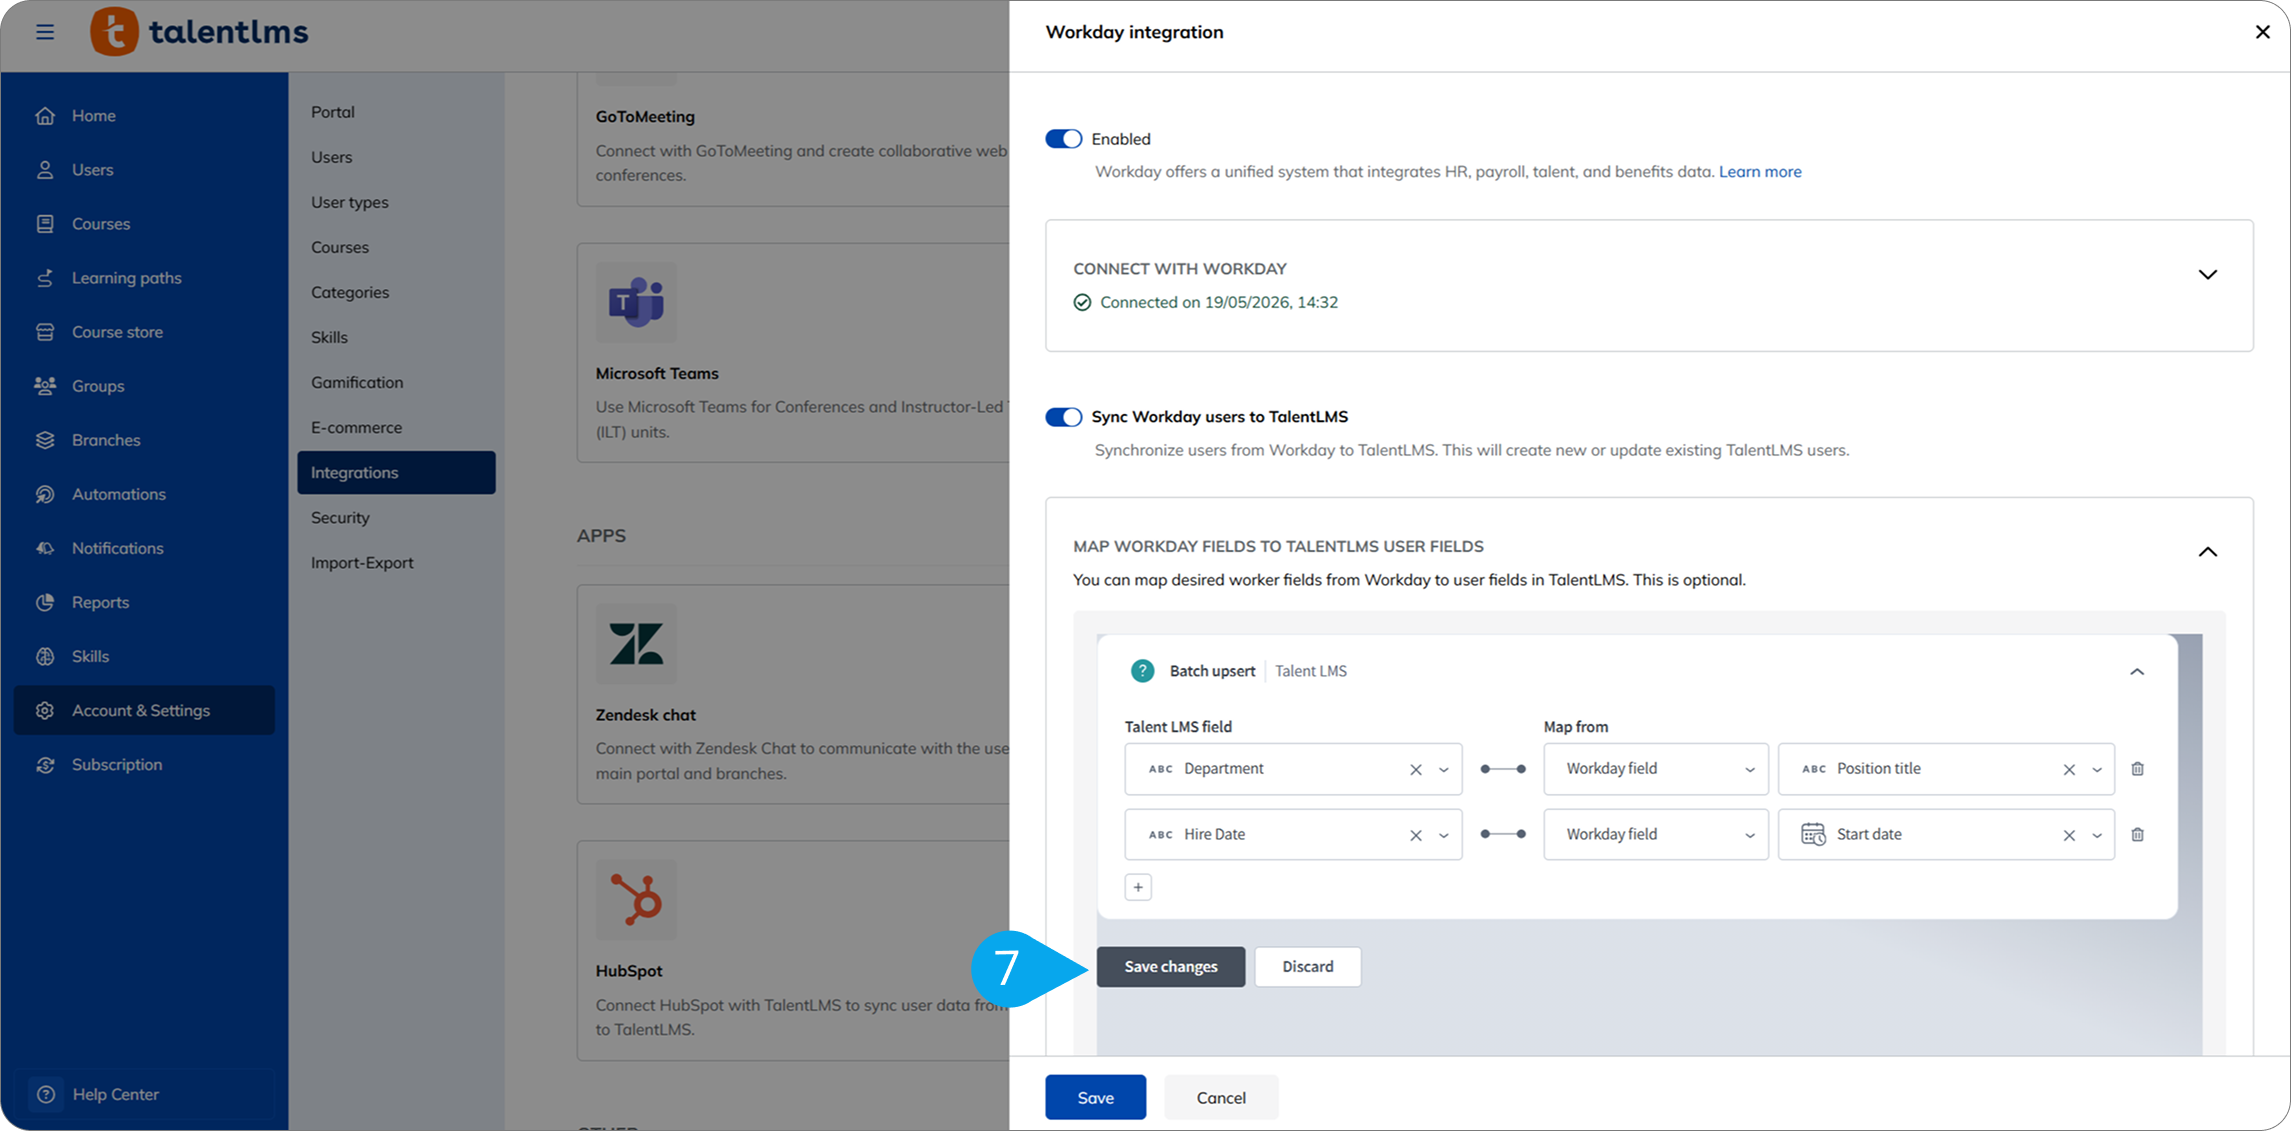Open E-commerce settings menu item
Image resolution: width=2291 pixels, height=1131 pixels.
coord(356,427)
